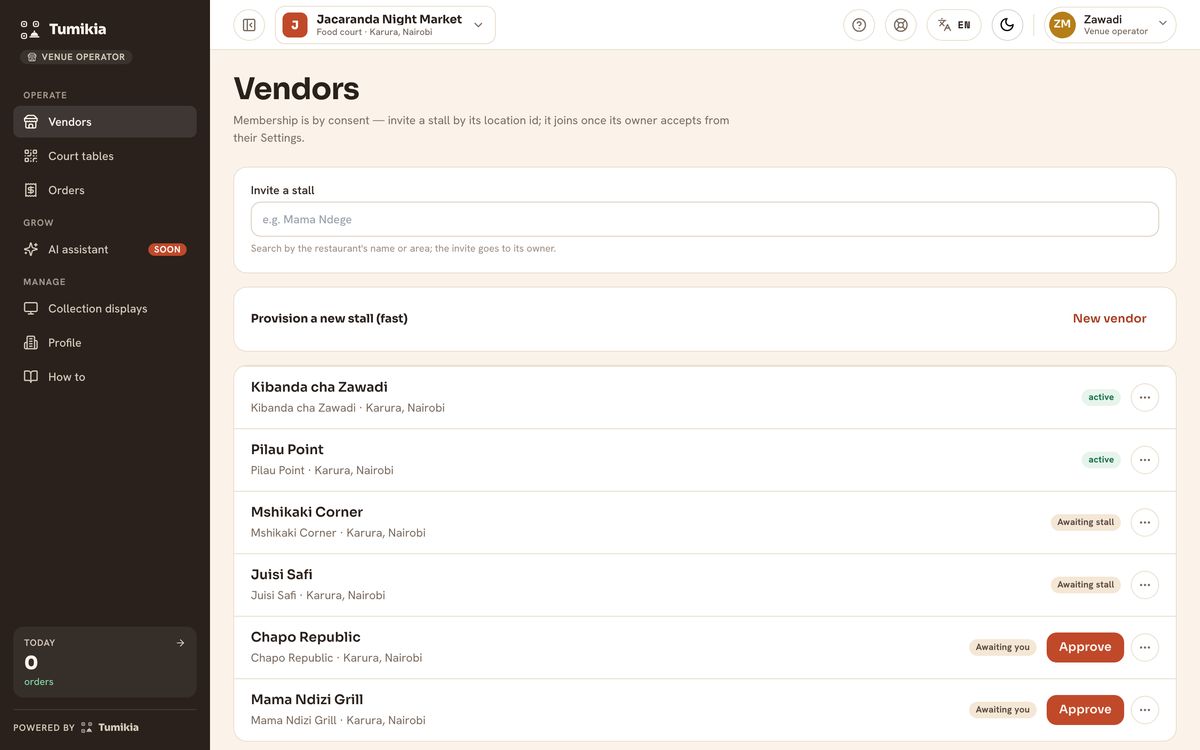1200x750 pixels.
Task: Click the Court tables QR icon
Action: 31,156
